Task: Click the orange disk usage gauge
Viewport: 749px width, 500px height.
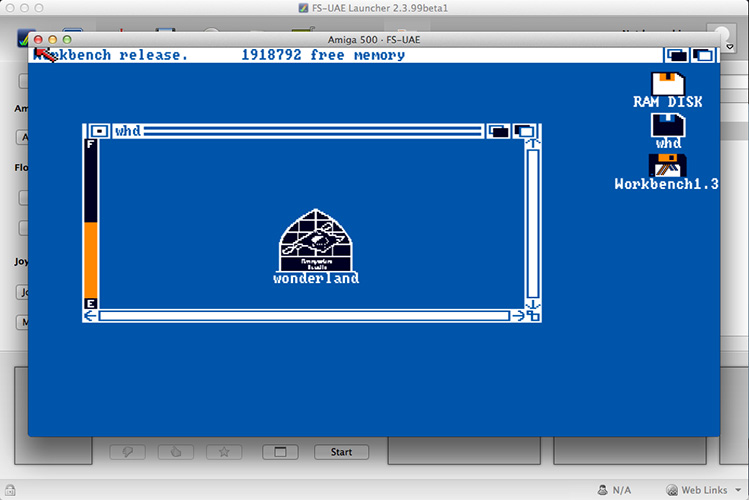Action: coord(90,260)
